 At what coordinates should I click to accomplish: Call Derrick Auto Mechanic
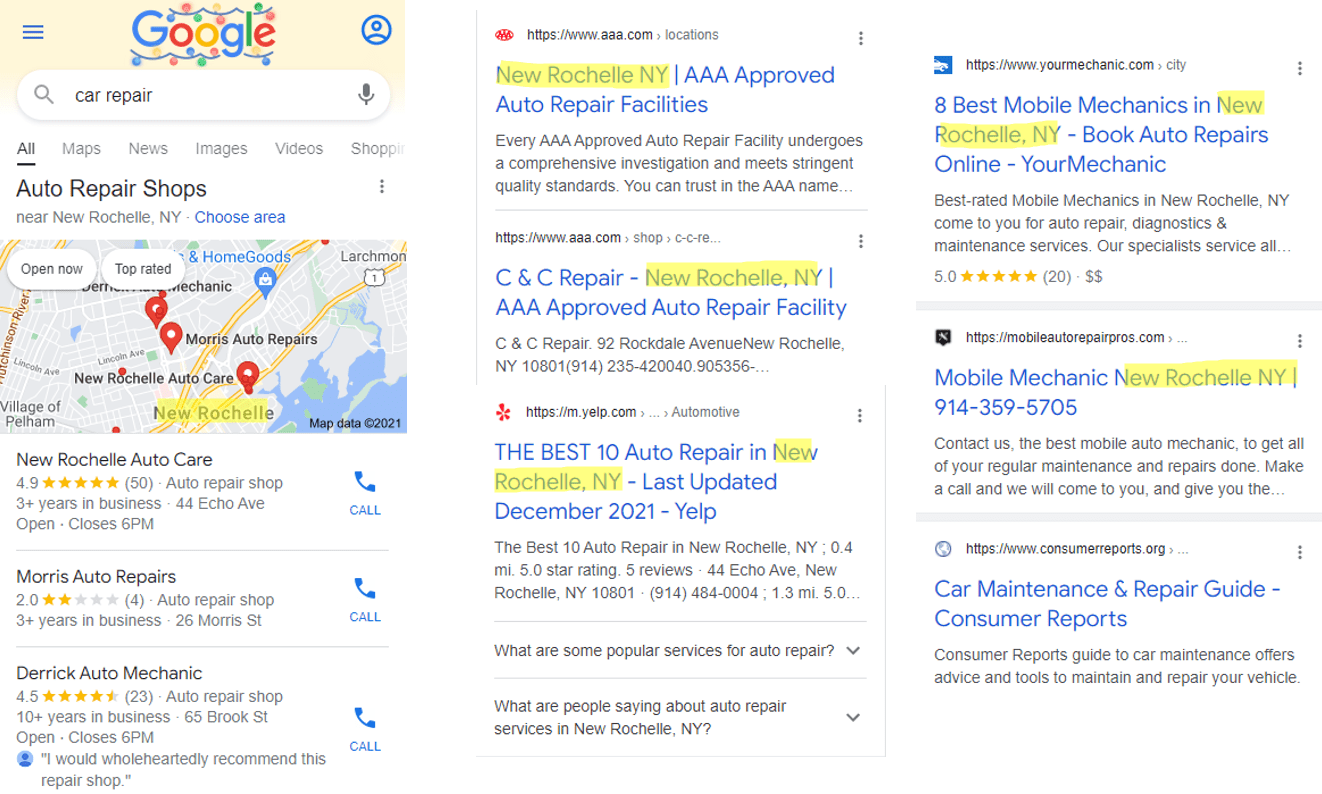pyautogui.click(x=365, y=729)
